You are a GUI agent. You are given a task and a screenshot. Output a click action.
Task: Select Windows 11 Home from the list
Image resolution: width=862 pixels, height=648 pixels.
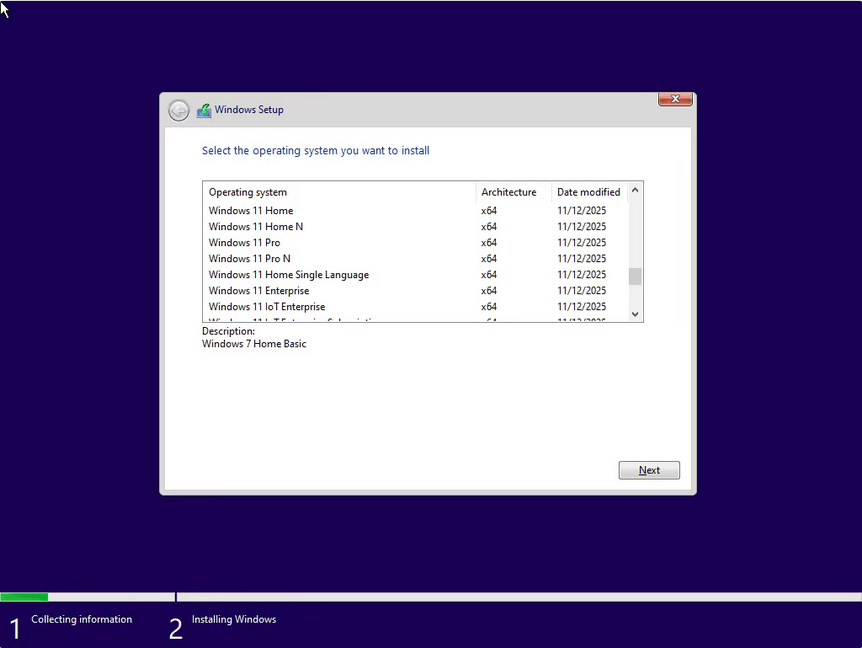click(x=251, y=211)
